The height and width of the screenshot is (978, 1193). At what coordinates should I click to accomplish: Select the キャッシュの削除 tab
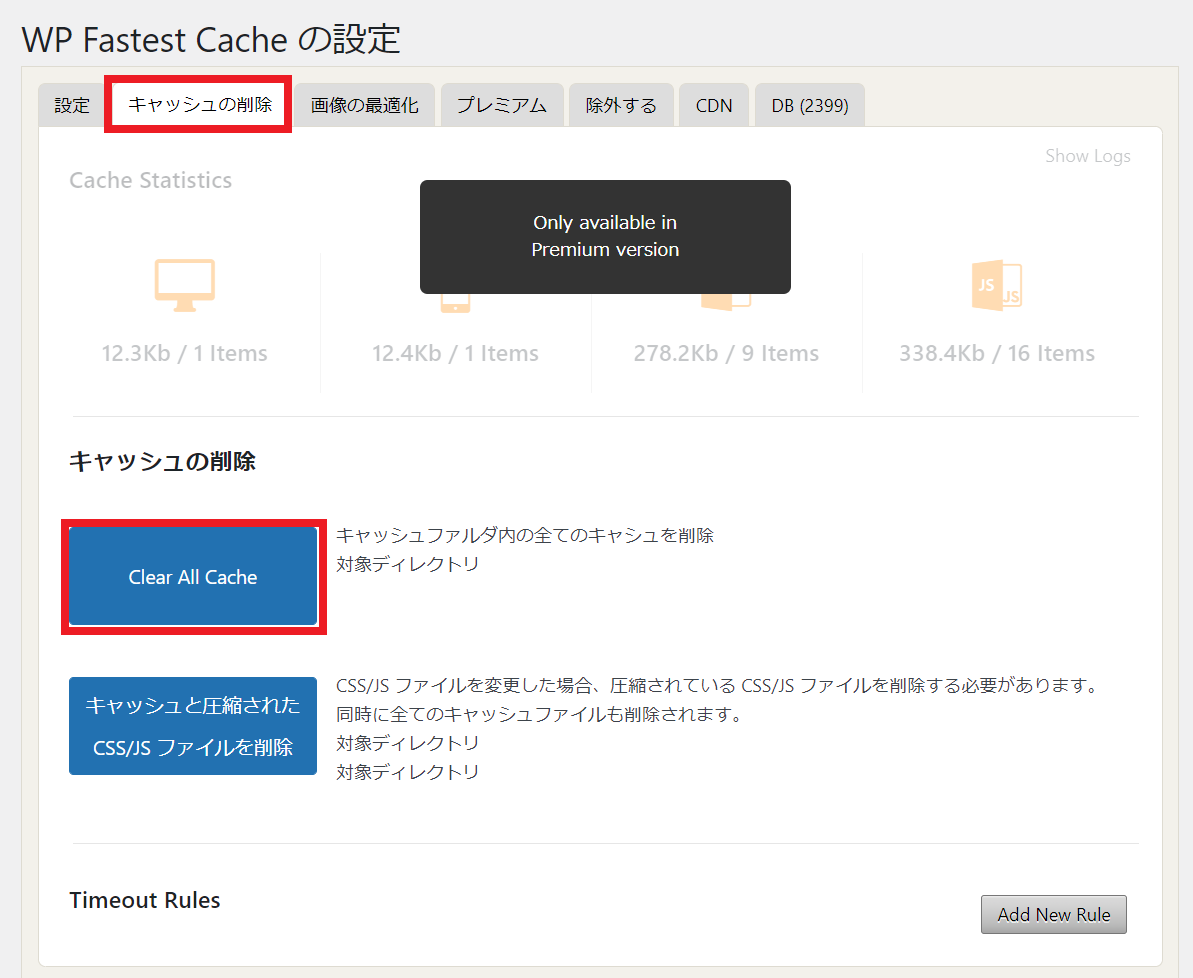pos(199,104)
